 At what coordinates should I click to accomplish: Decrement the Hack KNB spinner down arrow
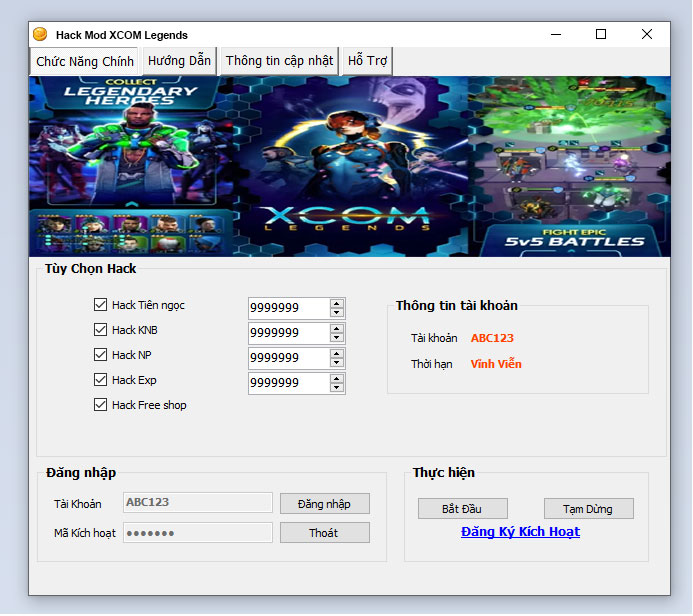pos(336,338)
